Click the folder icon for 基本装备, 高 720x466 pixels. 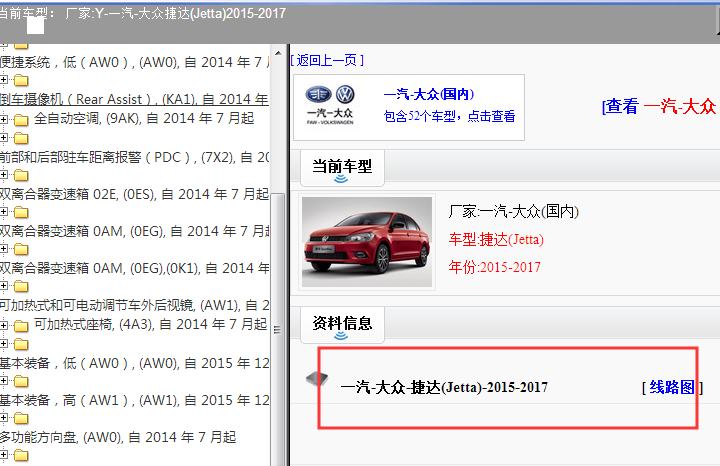(x=21, y=382)
